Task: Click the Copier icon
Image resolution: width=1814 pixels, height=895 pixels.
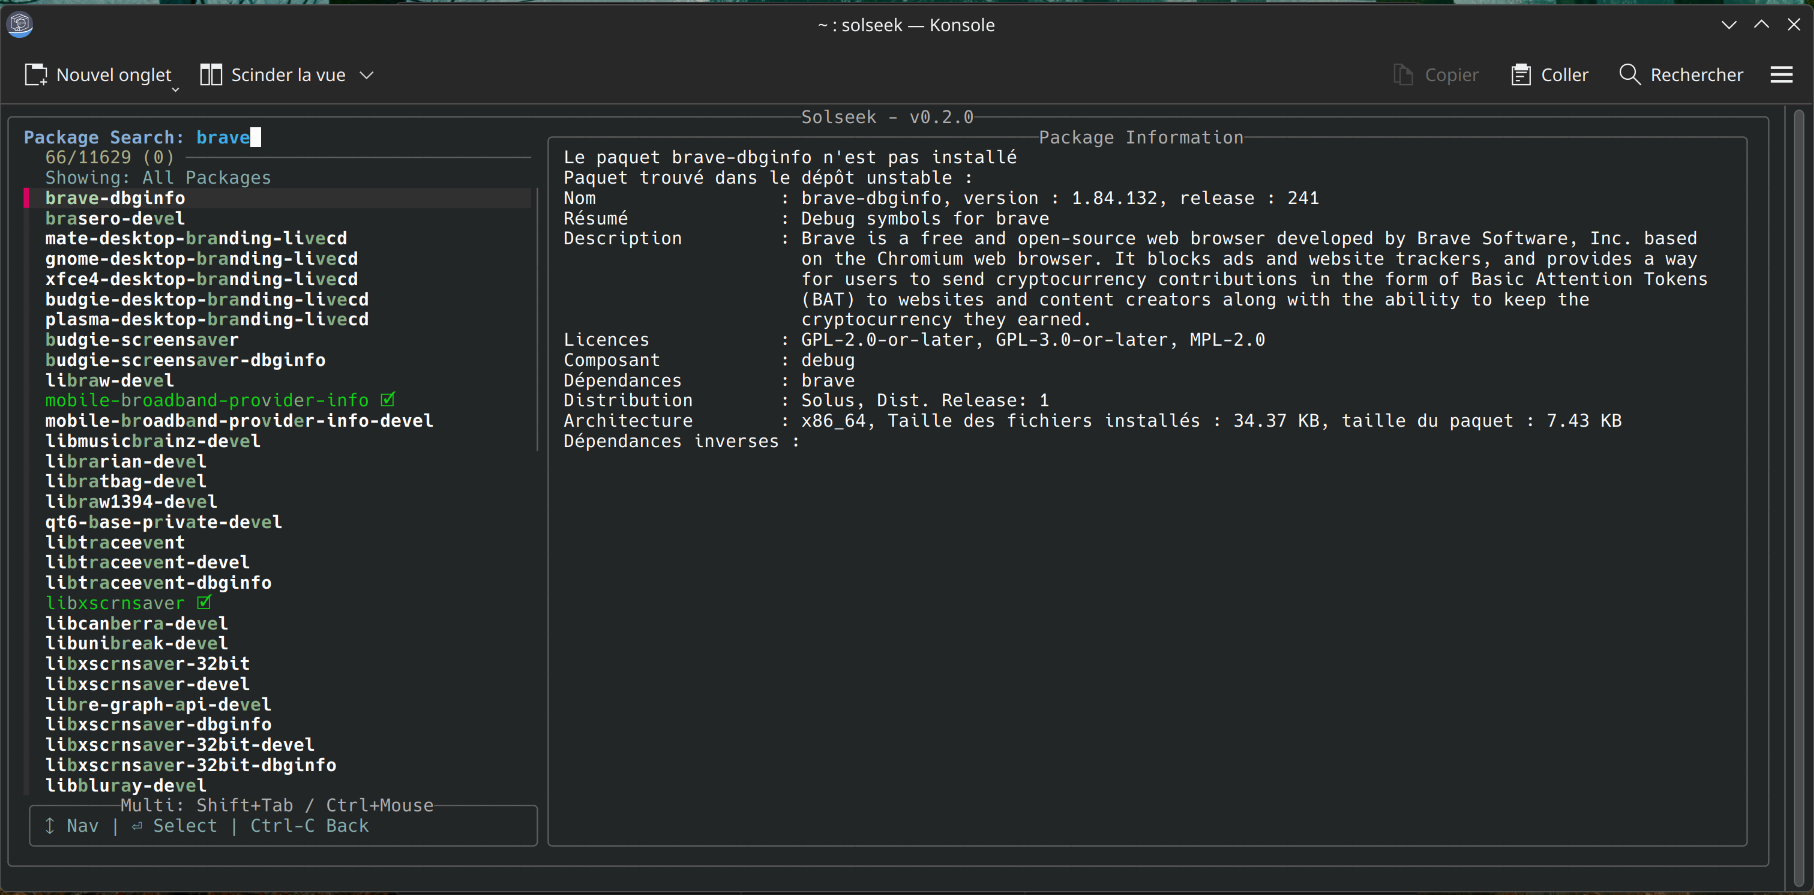Action: pyautogui.click(x=1404, y=75)
